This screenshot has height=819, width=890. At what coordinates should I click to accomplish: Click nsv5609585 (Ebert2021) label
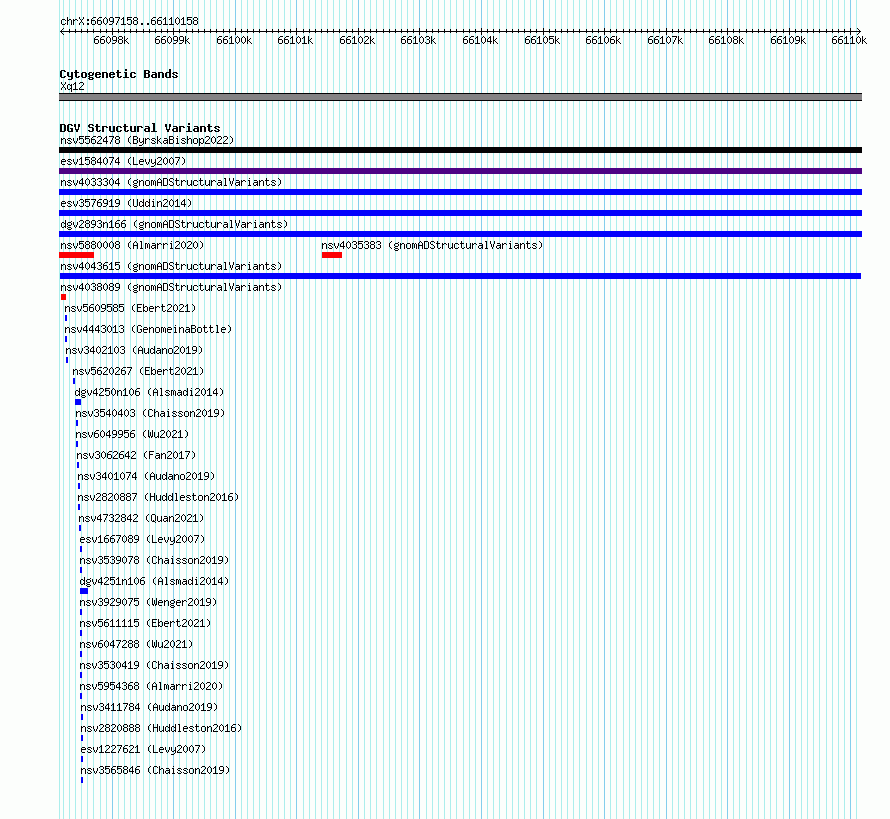point(130,308)
